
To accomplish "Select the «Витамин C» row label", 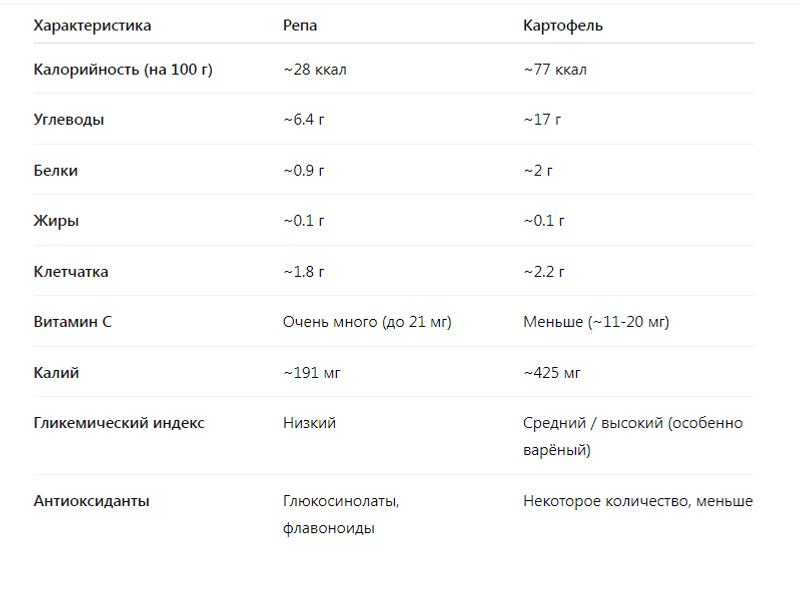I will point(72,322).
